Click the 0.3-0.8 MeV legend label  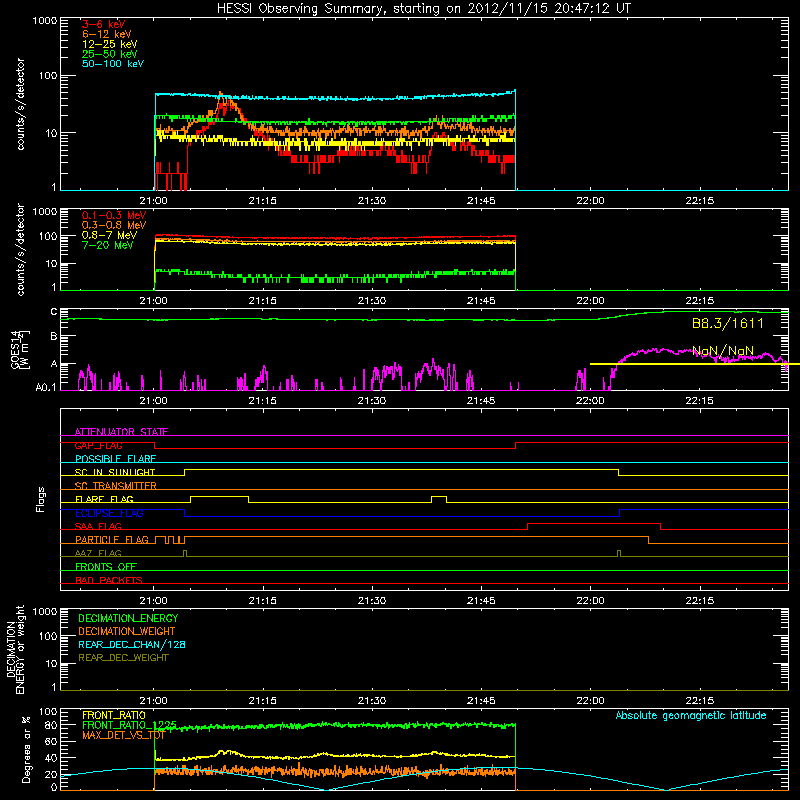point(114,225)
